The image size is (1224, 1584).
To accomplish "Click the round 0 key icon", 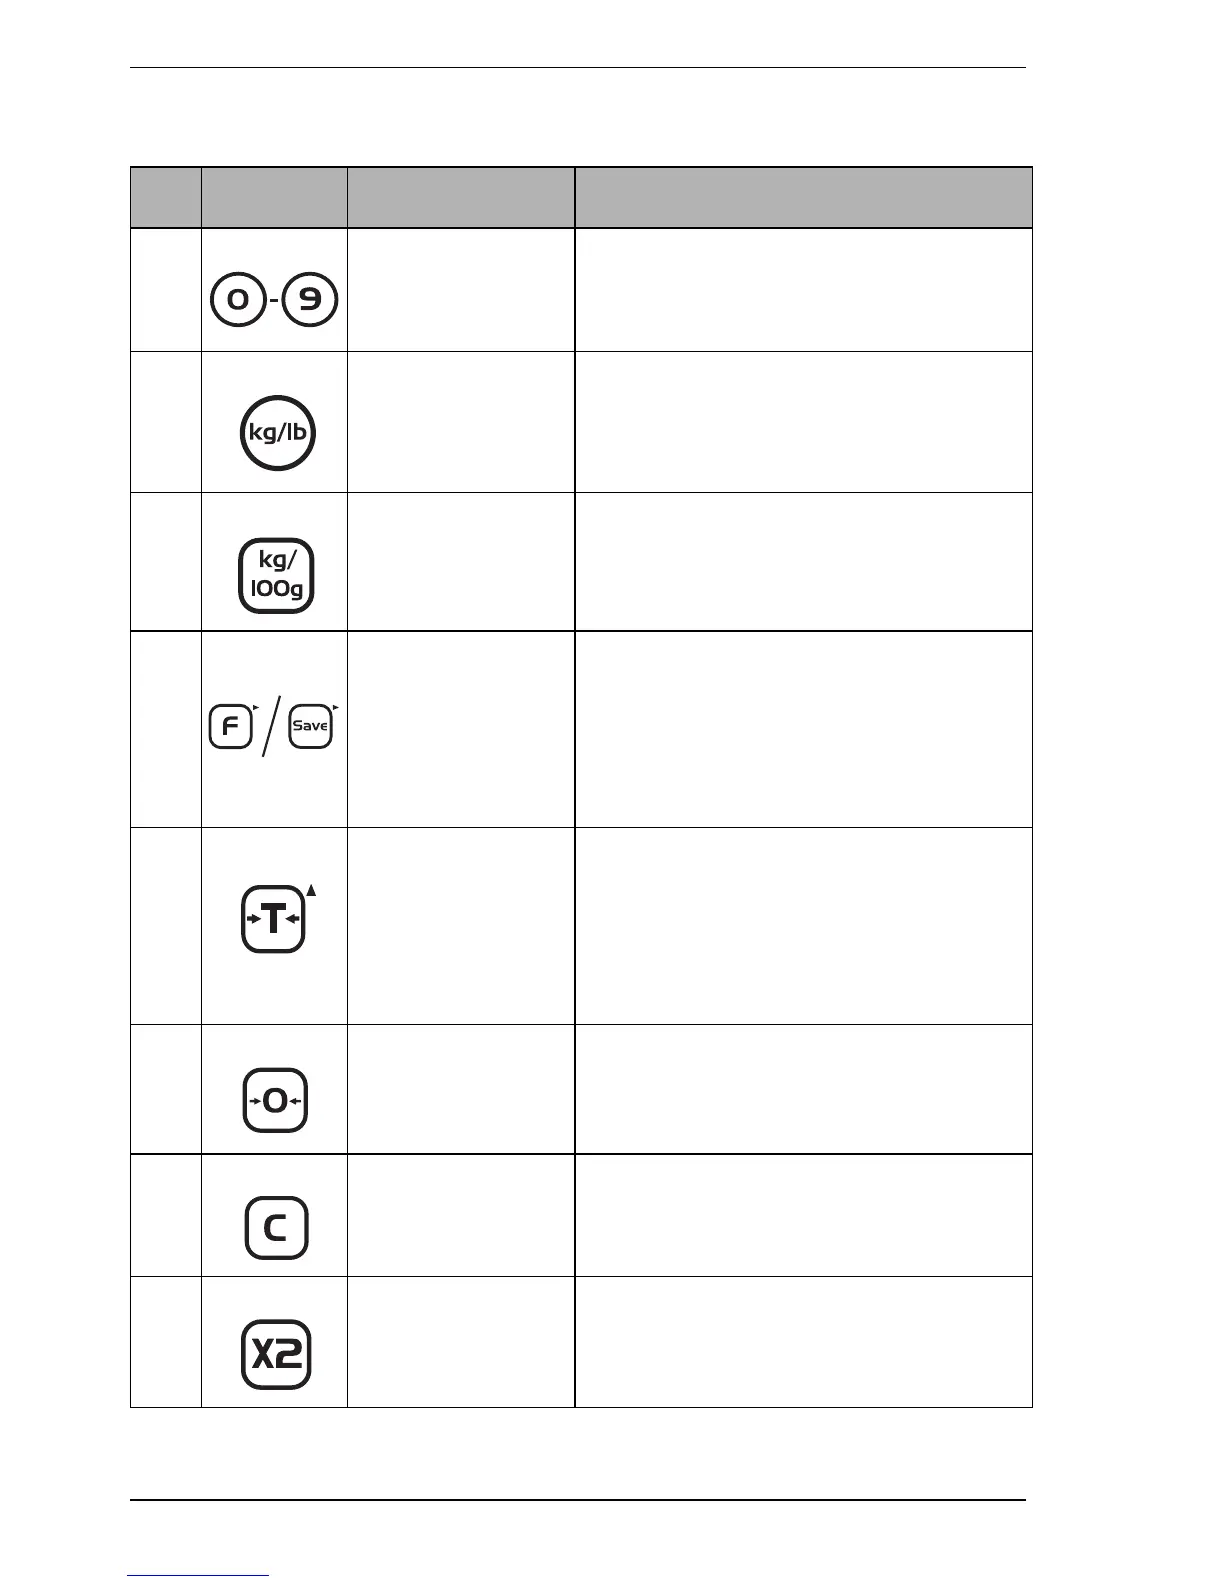I will pos(238,300).
